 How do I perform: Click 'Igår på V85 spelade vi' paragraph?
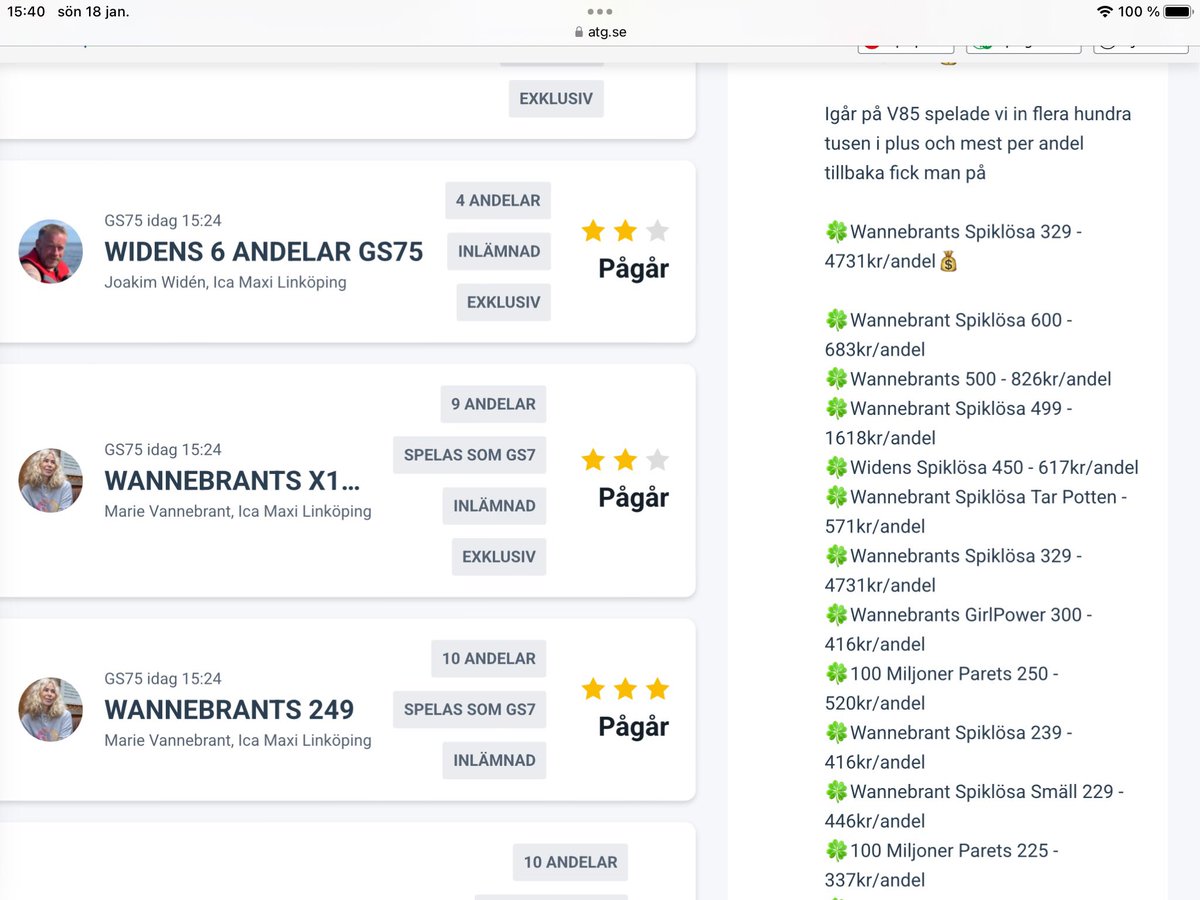coord(978,143)
